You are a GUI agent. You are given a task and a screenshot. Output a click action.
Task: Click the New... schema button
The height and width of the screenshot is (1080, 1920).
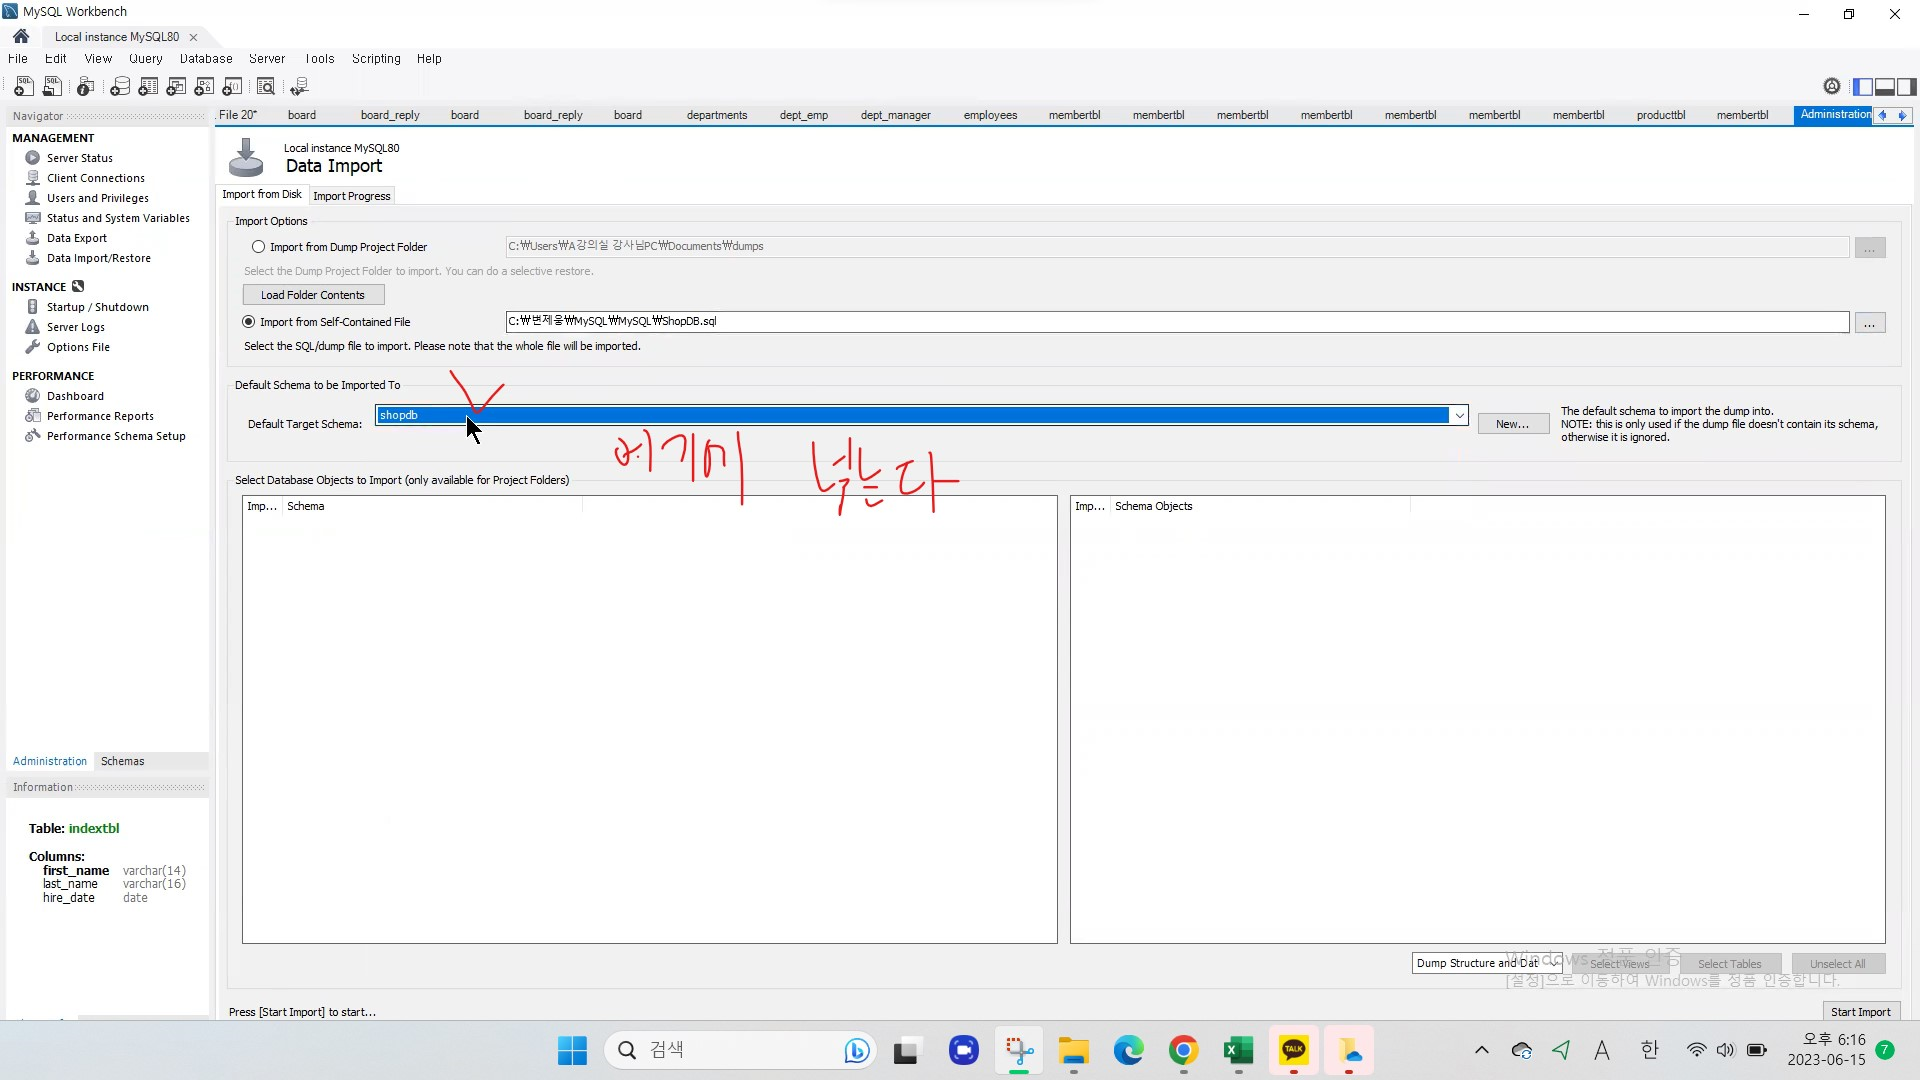pyautogui.click(x=1512, y=424)
